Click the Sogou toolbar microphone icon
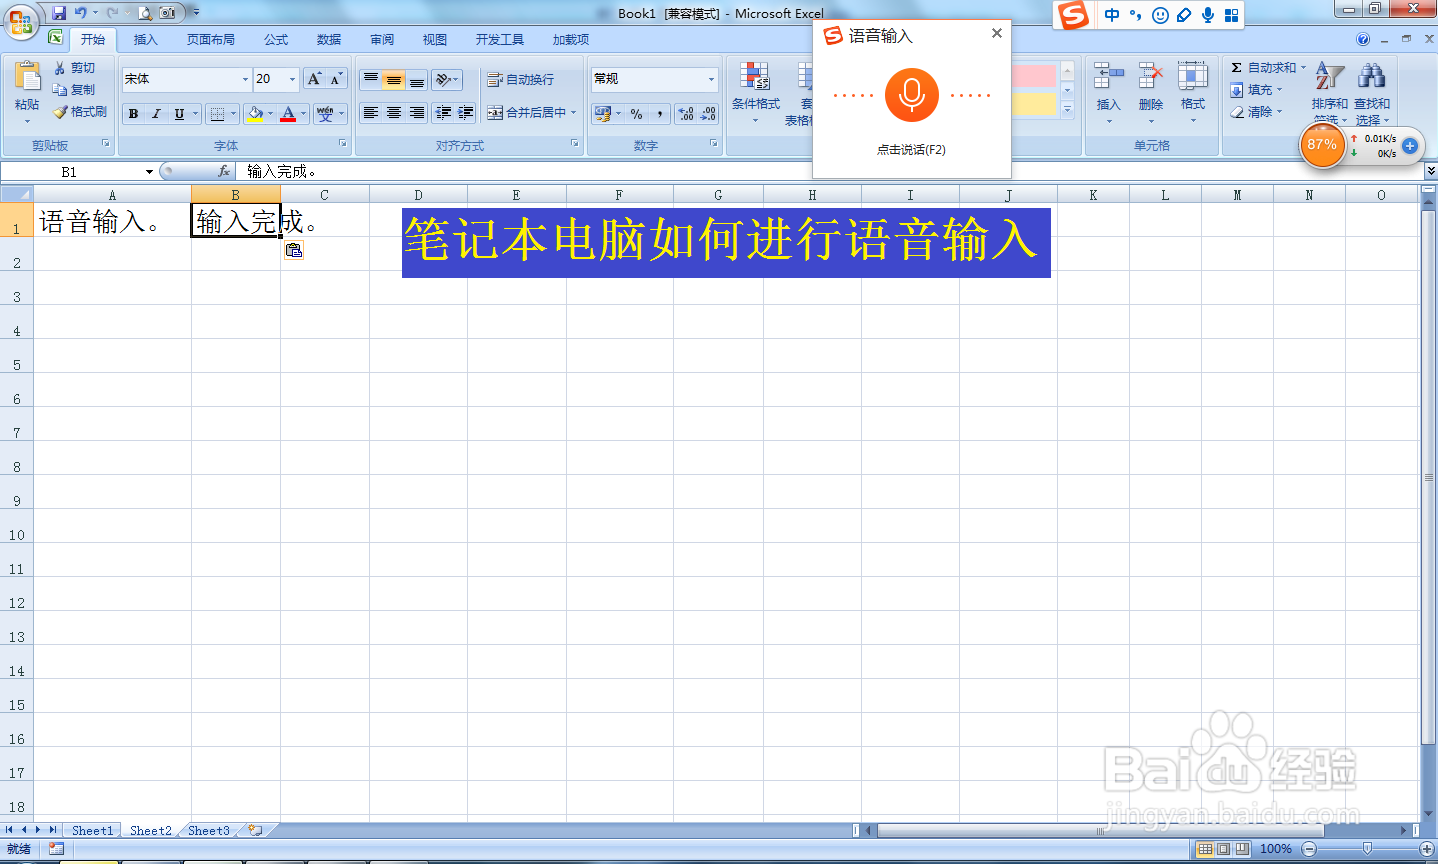1438x864 pixels. click(x=1208, y=15)
